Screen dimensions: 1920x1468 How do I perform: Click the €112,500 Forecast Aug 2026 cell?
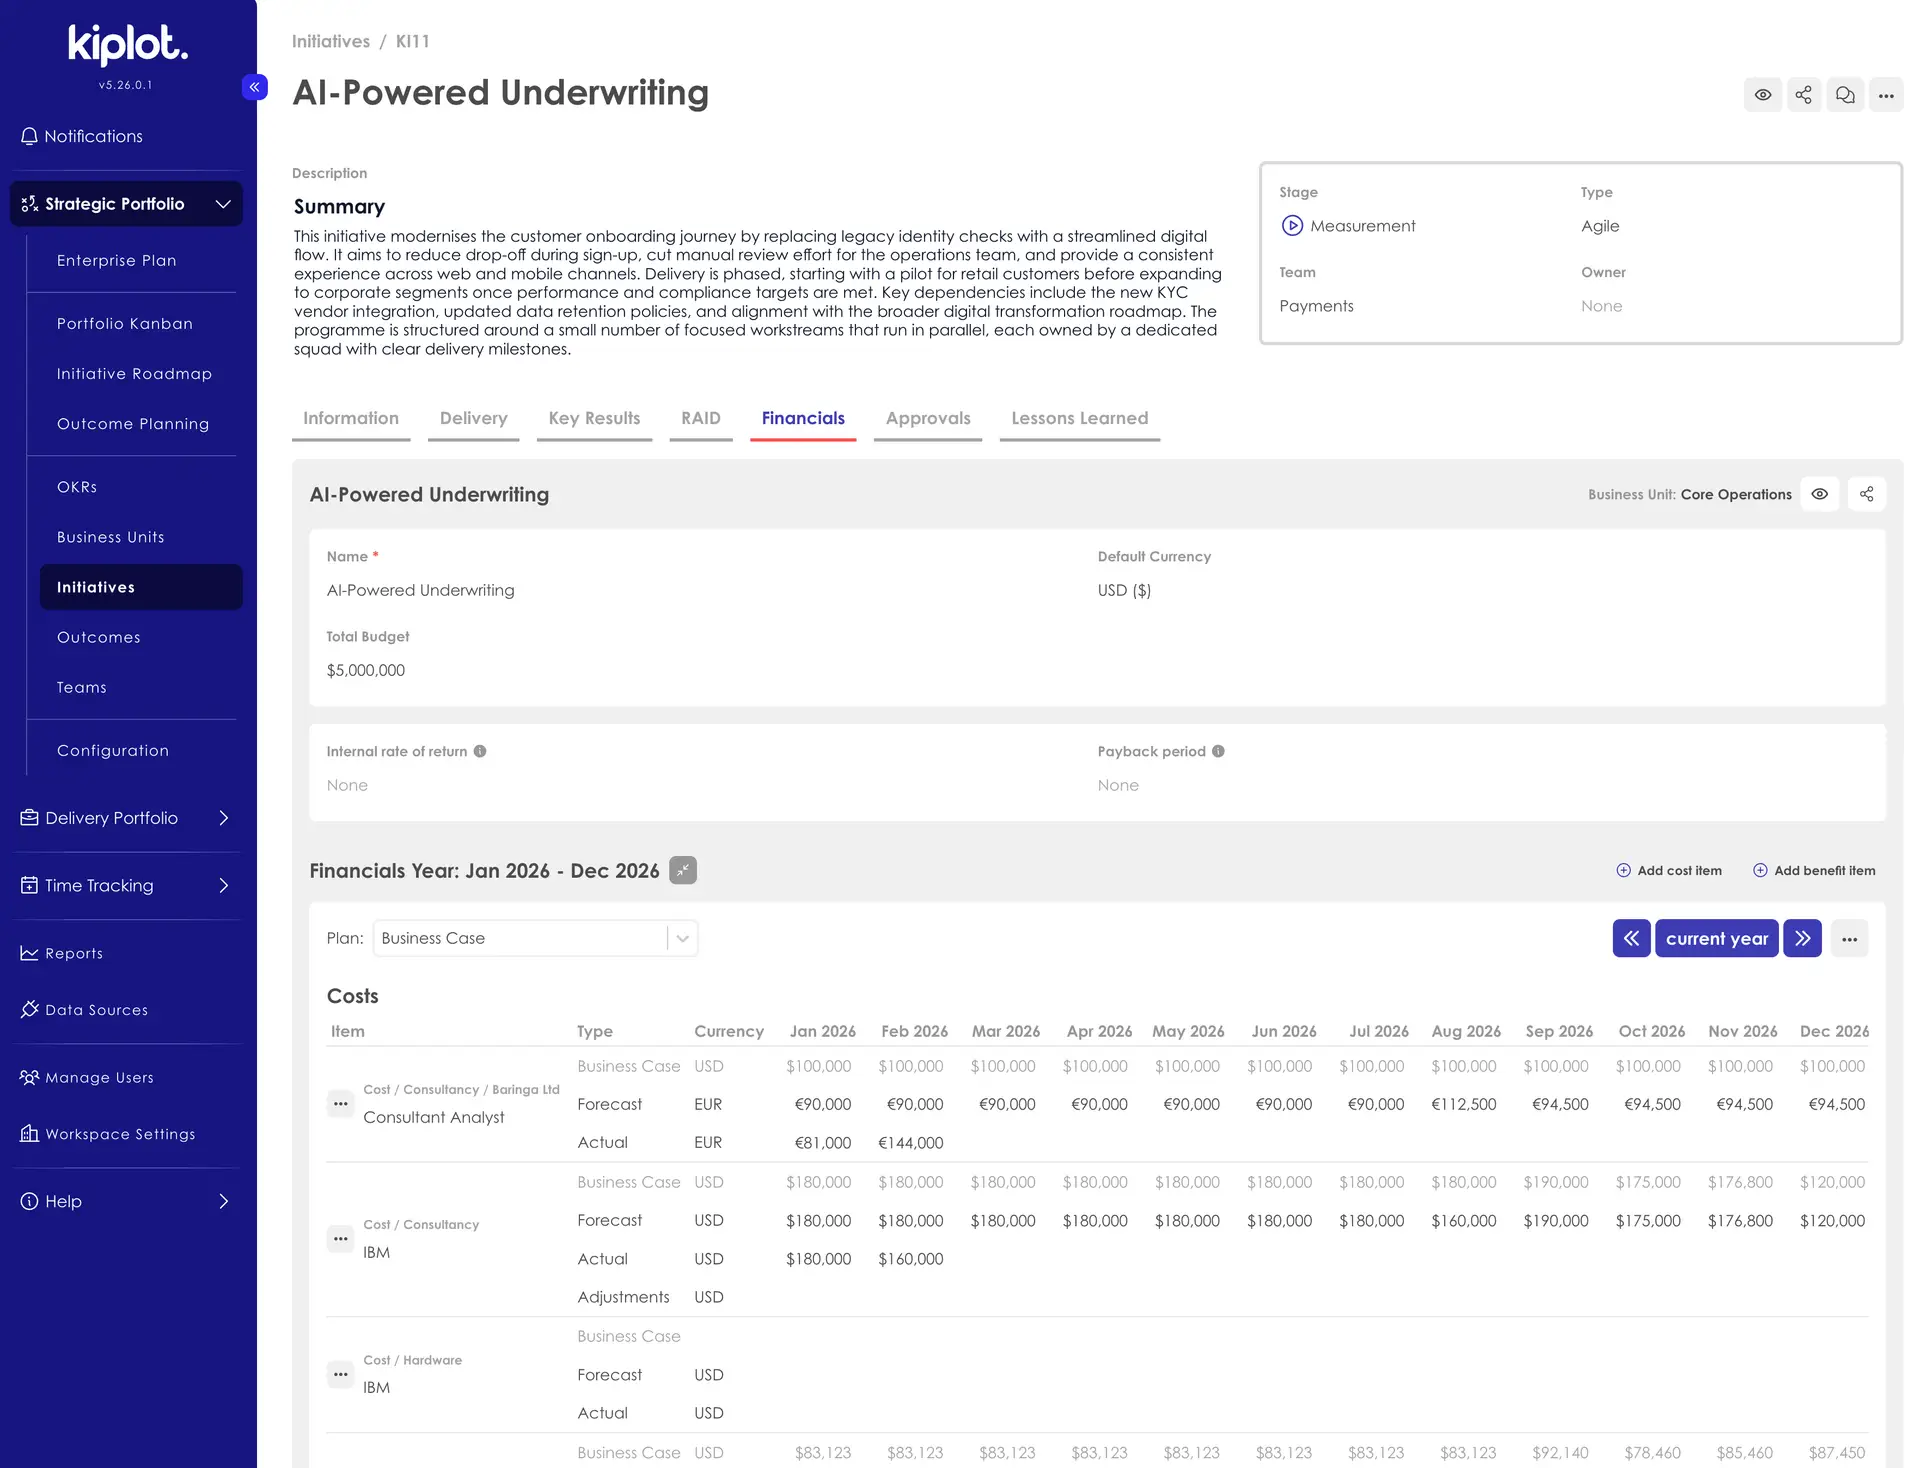click(x=1463, y=1104)
